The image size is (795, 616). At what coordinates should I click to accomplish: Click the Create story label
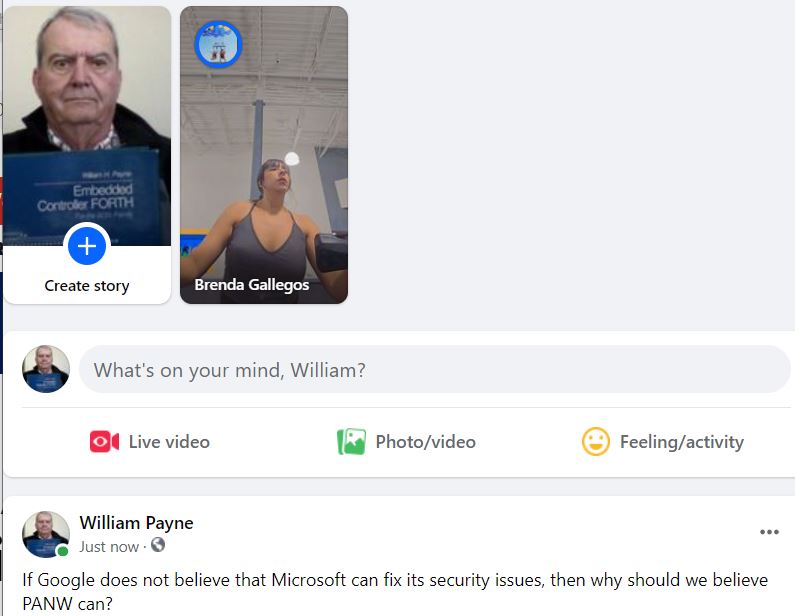pos(87,286)
